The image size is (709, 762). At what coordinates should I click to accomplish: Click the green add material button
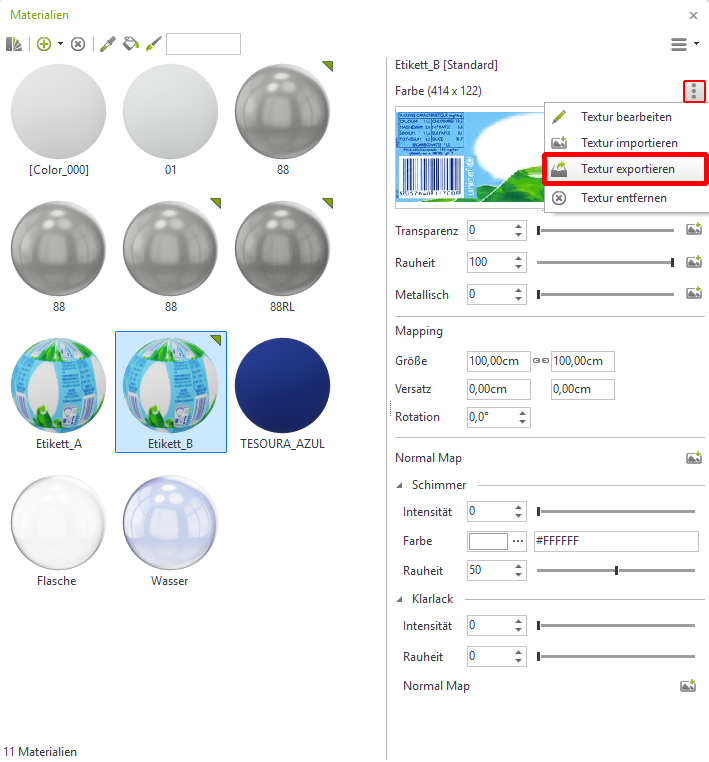pyautogui.click(x=43, y=44)
